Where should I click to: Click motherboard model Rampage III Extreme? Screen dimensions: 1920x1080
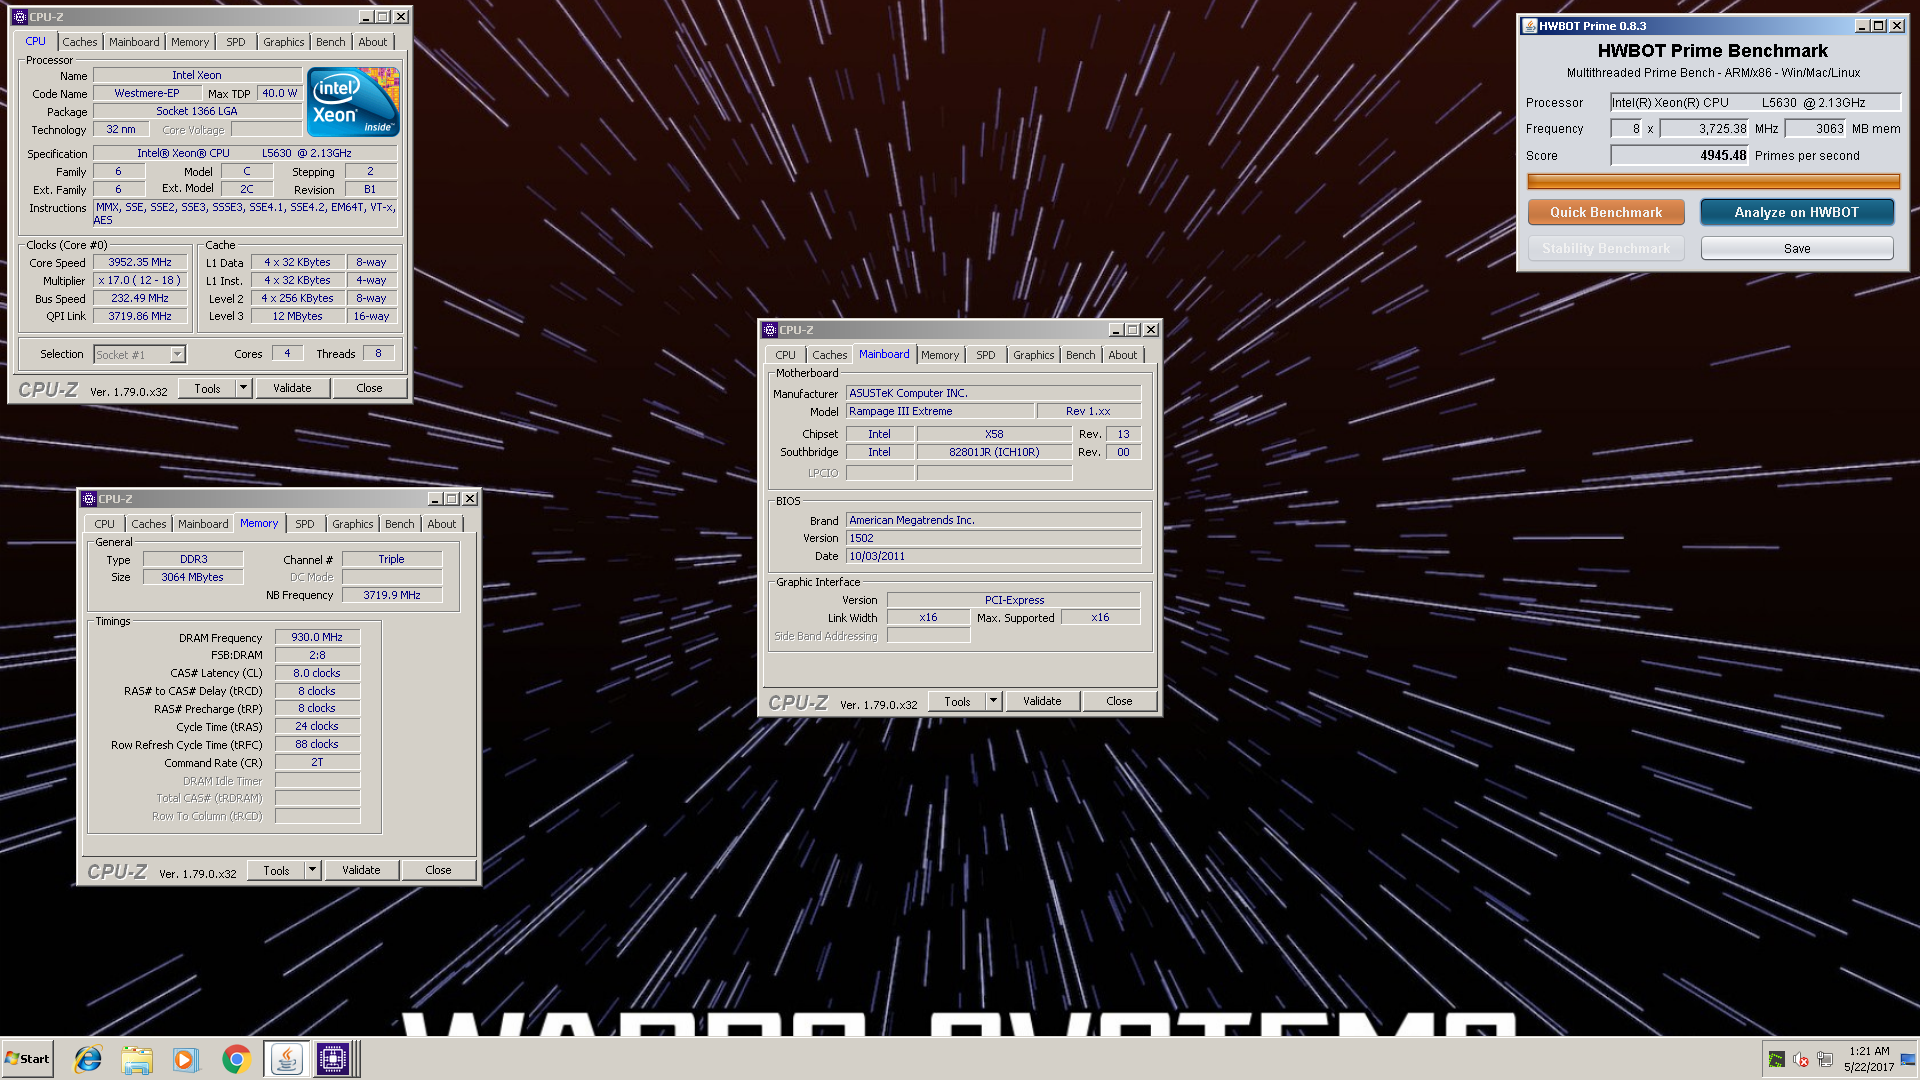point(940,411)
